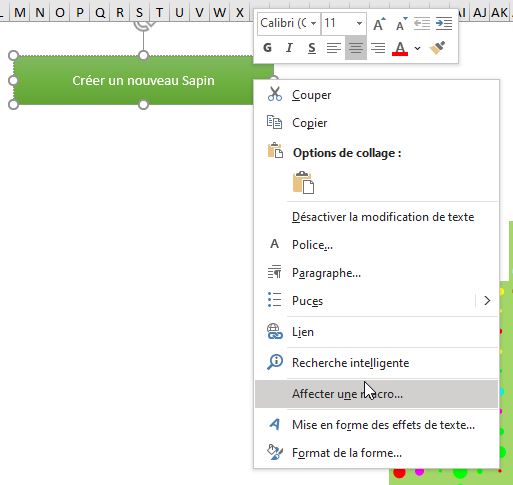Choose Couper from context menu

[x=377, y=95]
